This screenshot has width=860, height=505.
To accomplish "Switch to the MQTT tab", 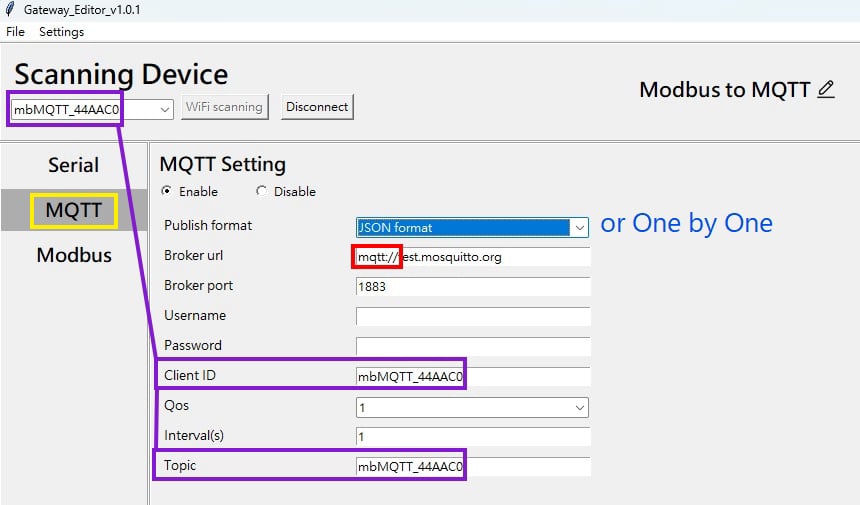I will point(73,210).
